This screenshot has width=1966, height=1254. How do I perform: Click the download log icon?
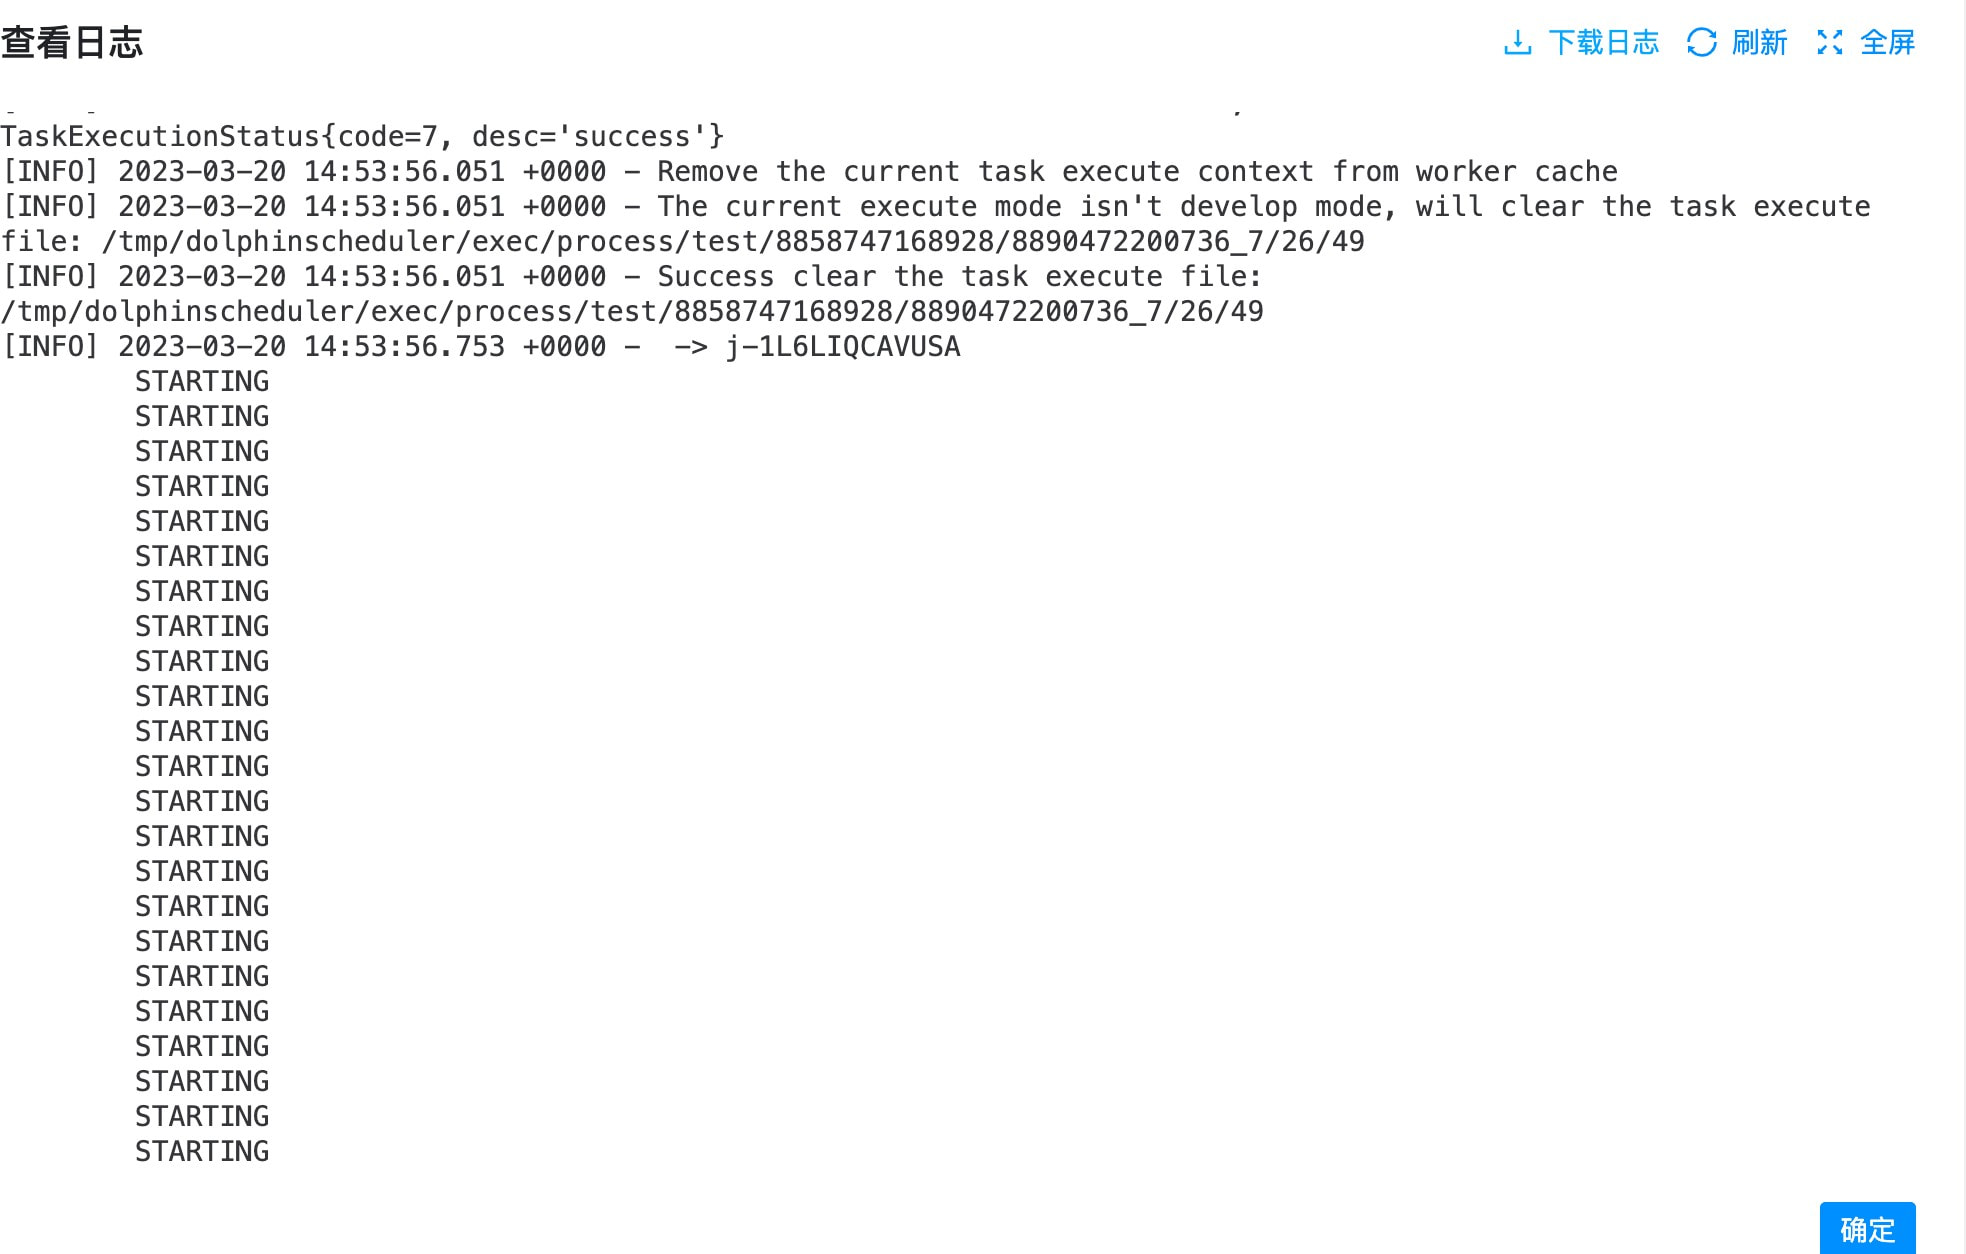pyautogui.click(x=1517, y=42)
